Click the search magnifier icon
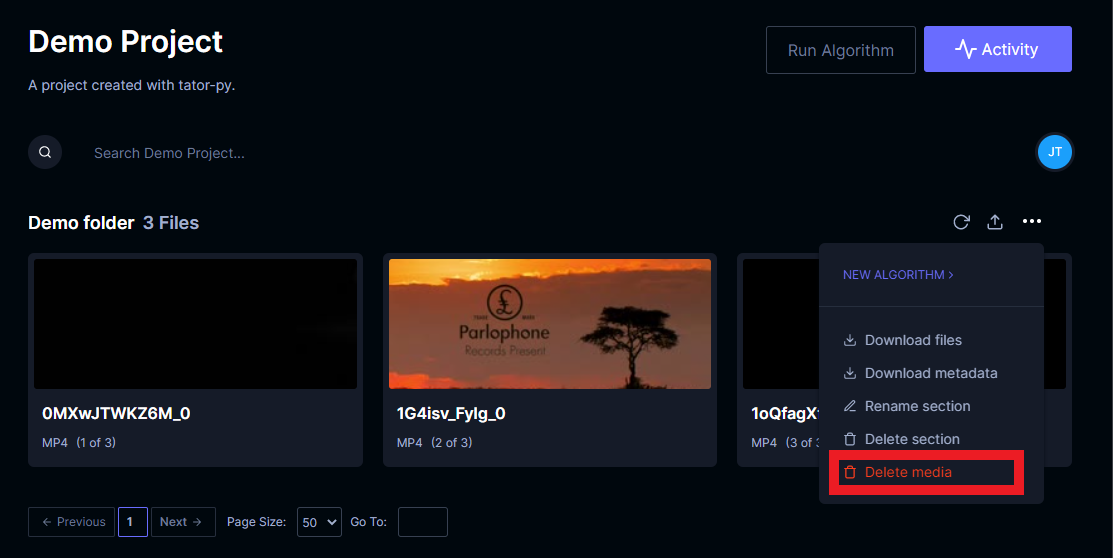This screenshot has height=558, width=1113. click(x=45, y=152)
